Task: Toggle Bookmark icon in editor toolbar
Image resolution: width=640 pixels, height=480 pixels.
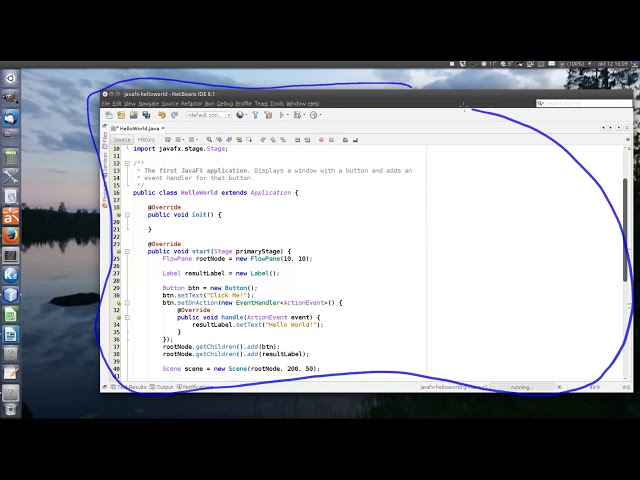Action: coord(283,140)
